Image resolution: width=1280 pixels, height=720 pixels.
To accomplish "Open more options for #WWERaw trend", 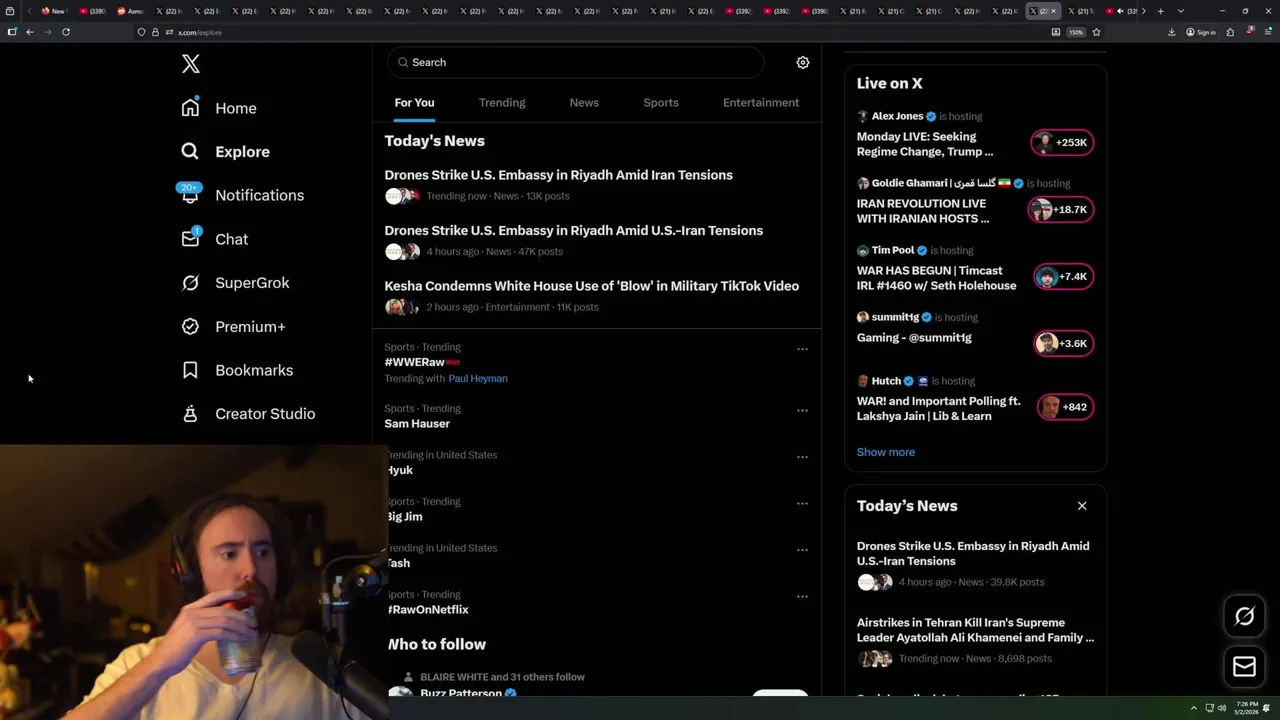I will click(x=802, y=349).
